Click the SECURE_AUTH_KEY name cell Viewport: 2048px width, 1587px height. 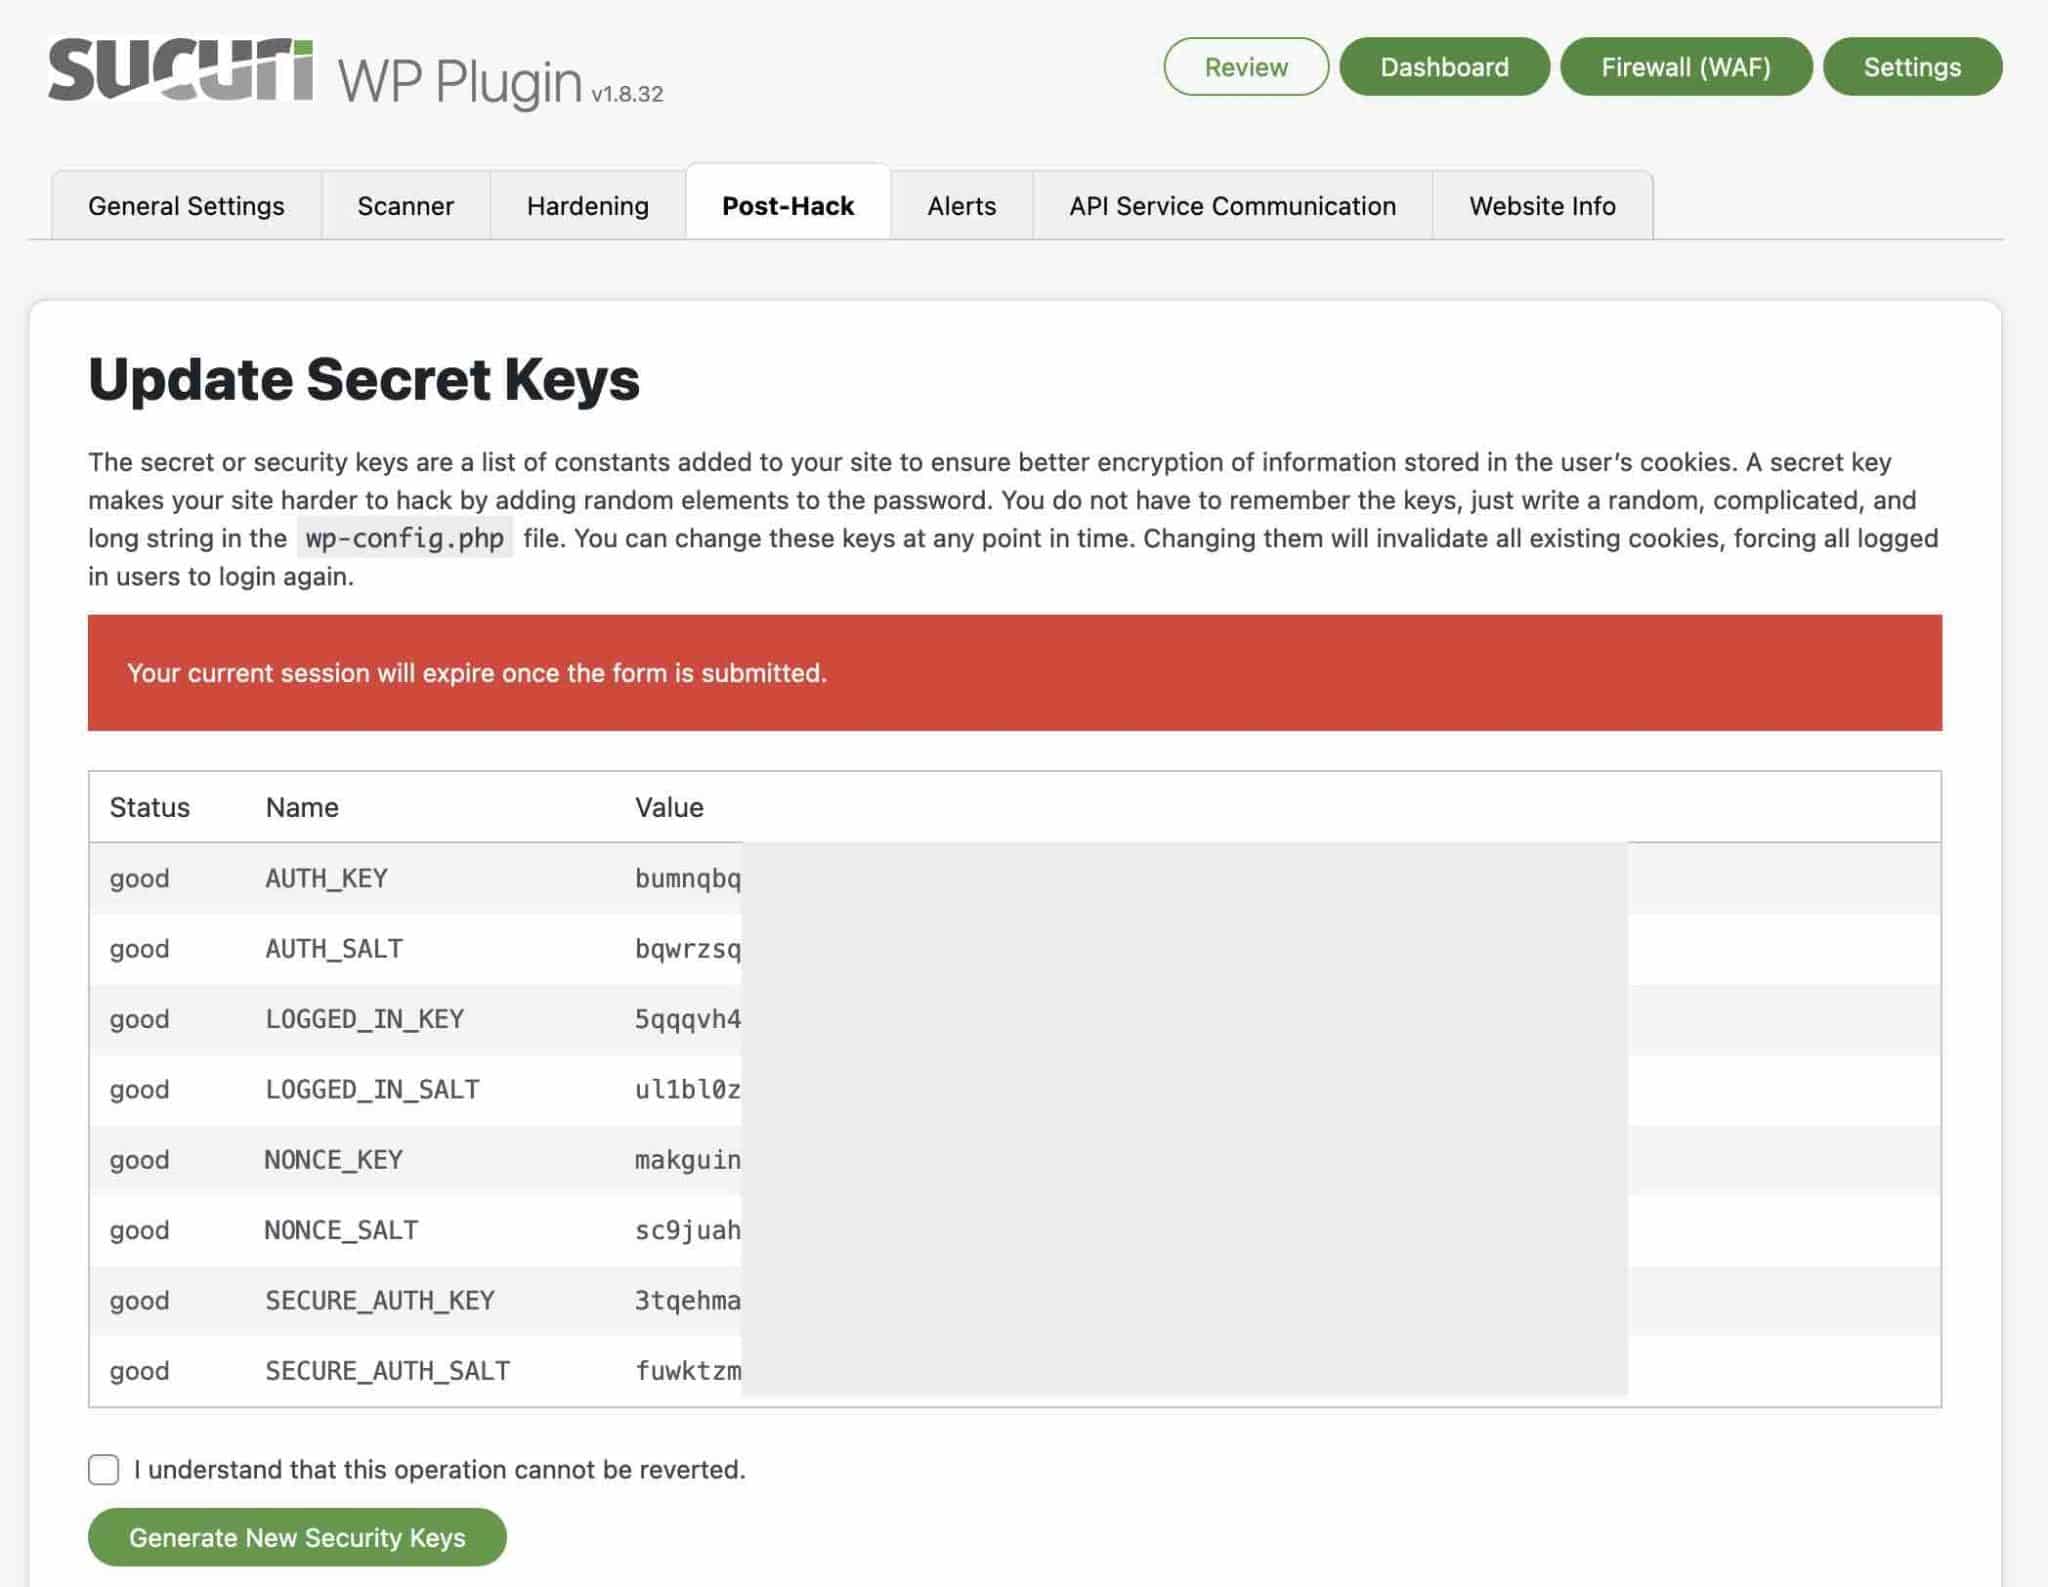[x=380, y=1300]
